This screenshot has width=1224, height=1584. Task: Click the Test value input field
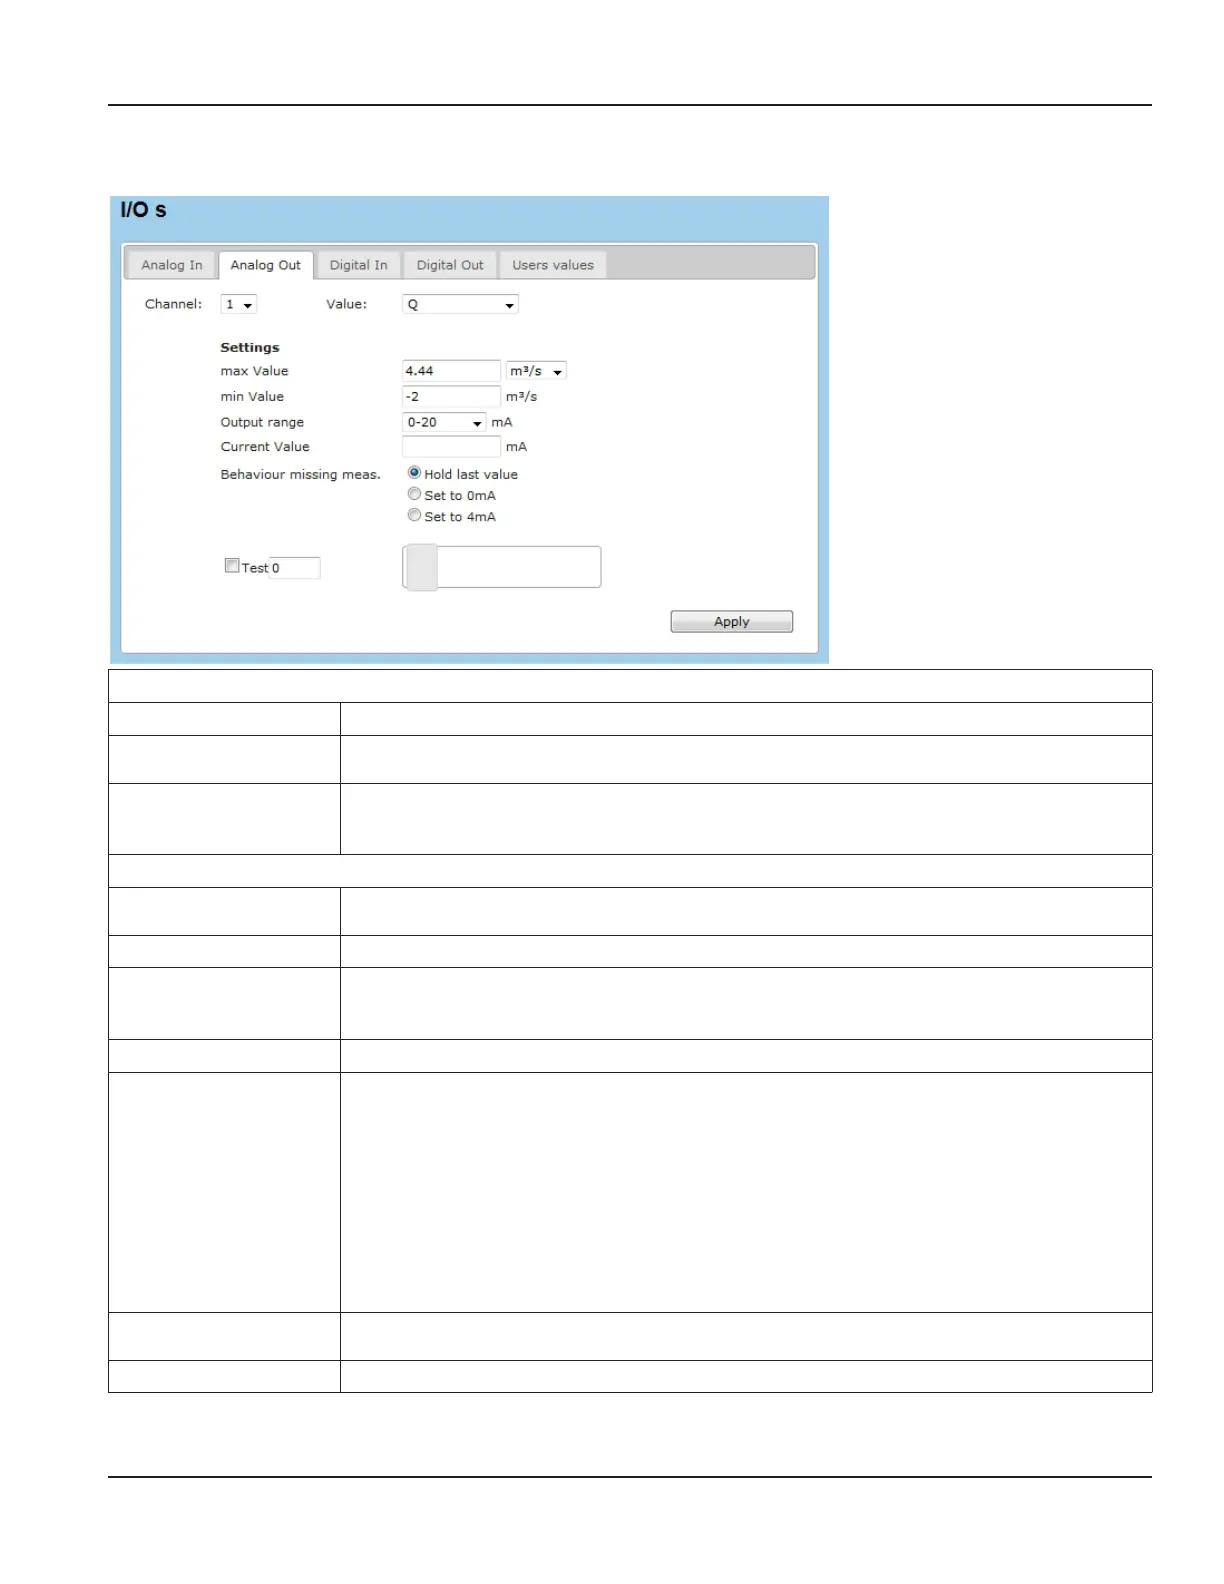pos(295,568)
